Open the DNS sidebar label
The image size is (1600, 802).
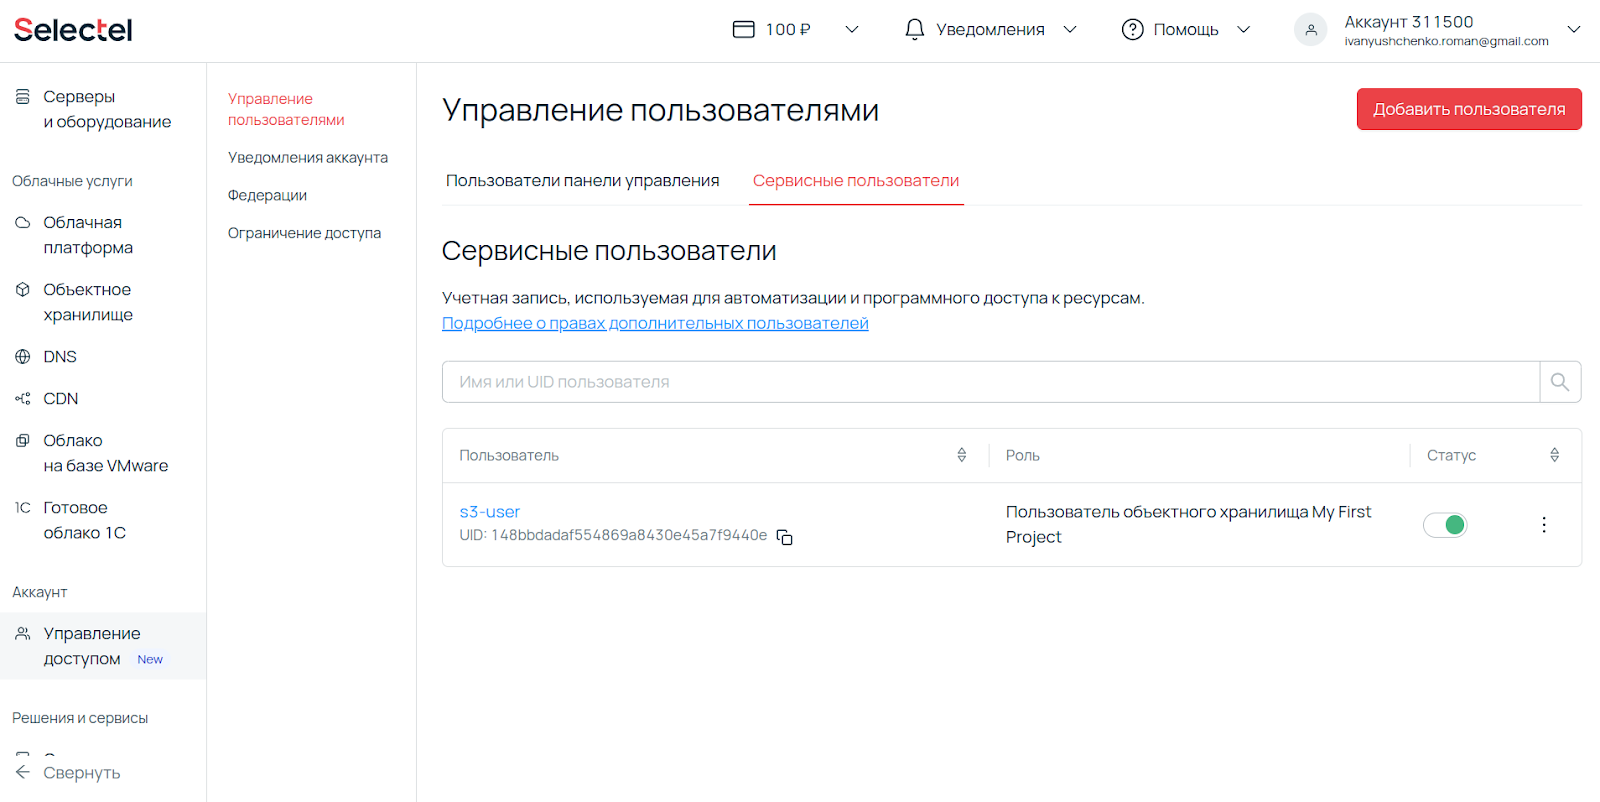(60, 357)
